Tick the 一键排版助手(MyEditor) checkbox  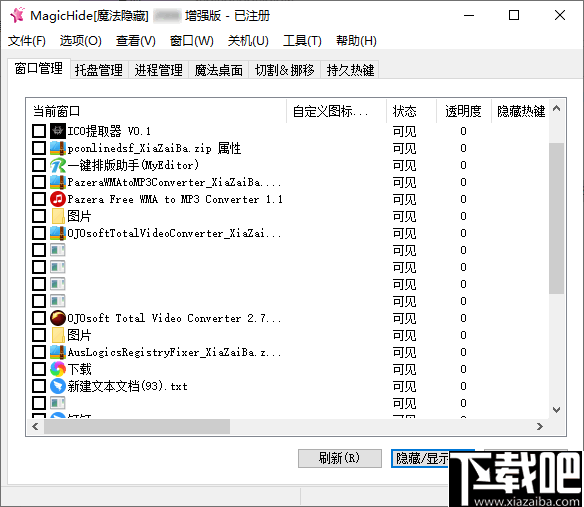tap(39, 165)
